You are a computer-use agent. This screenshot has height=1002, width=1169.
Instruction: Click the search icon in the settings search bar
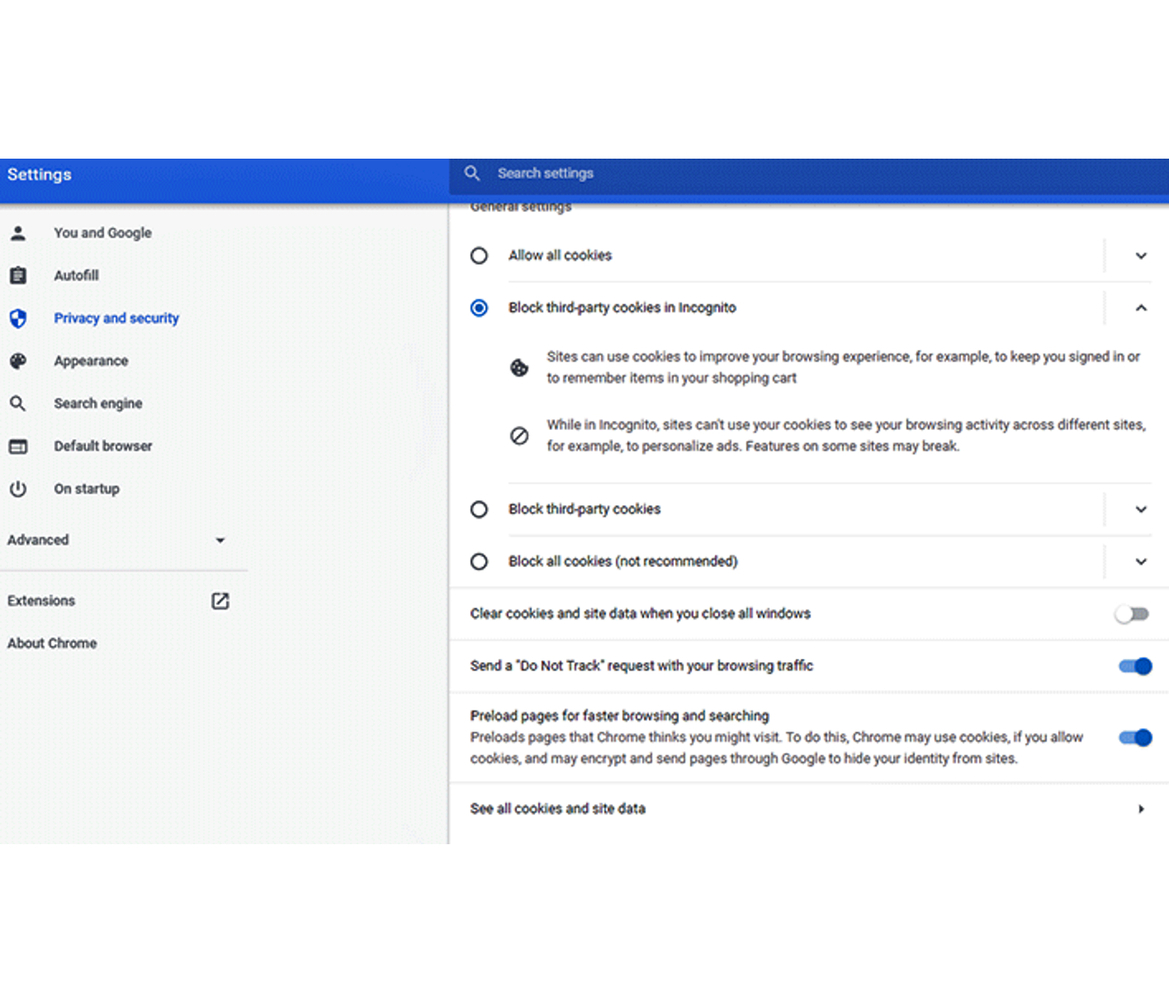point(472,173)
